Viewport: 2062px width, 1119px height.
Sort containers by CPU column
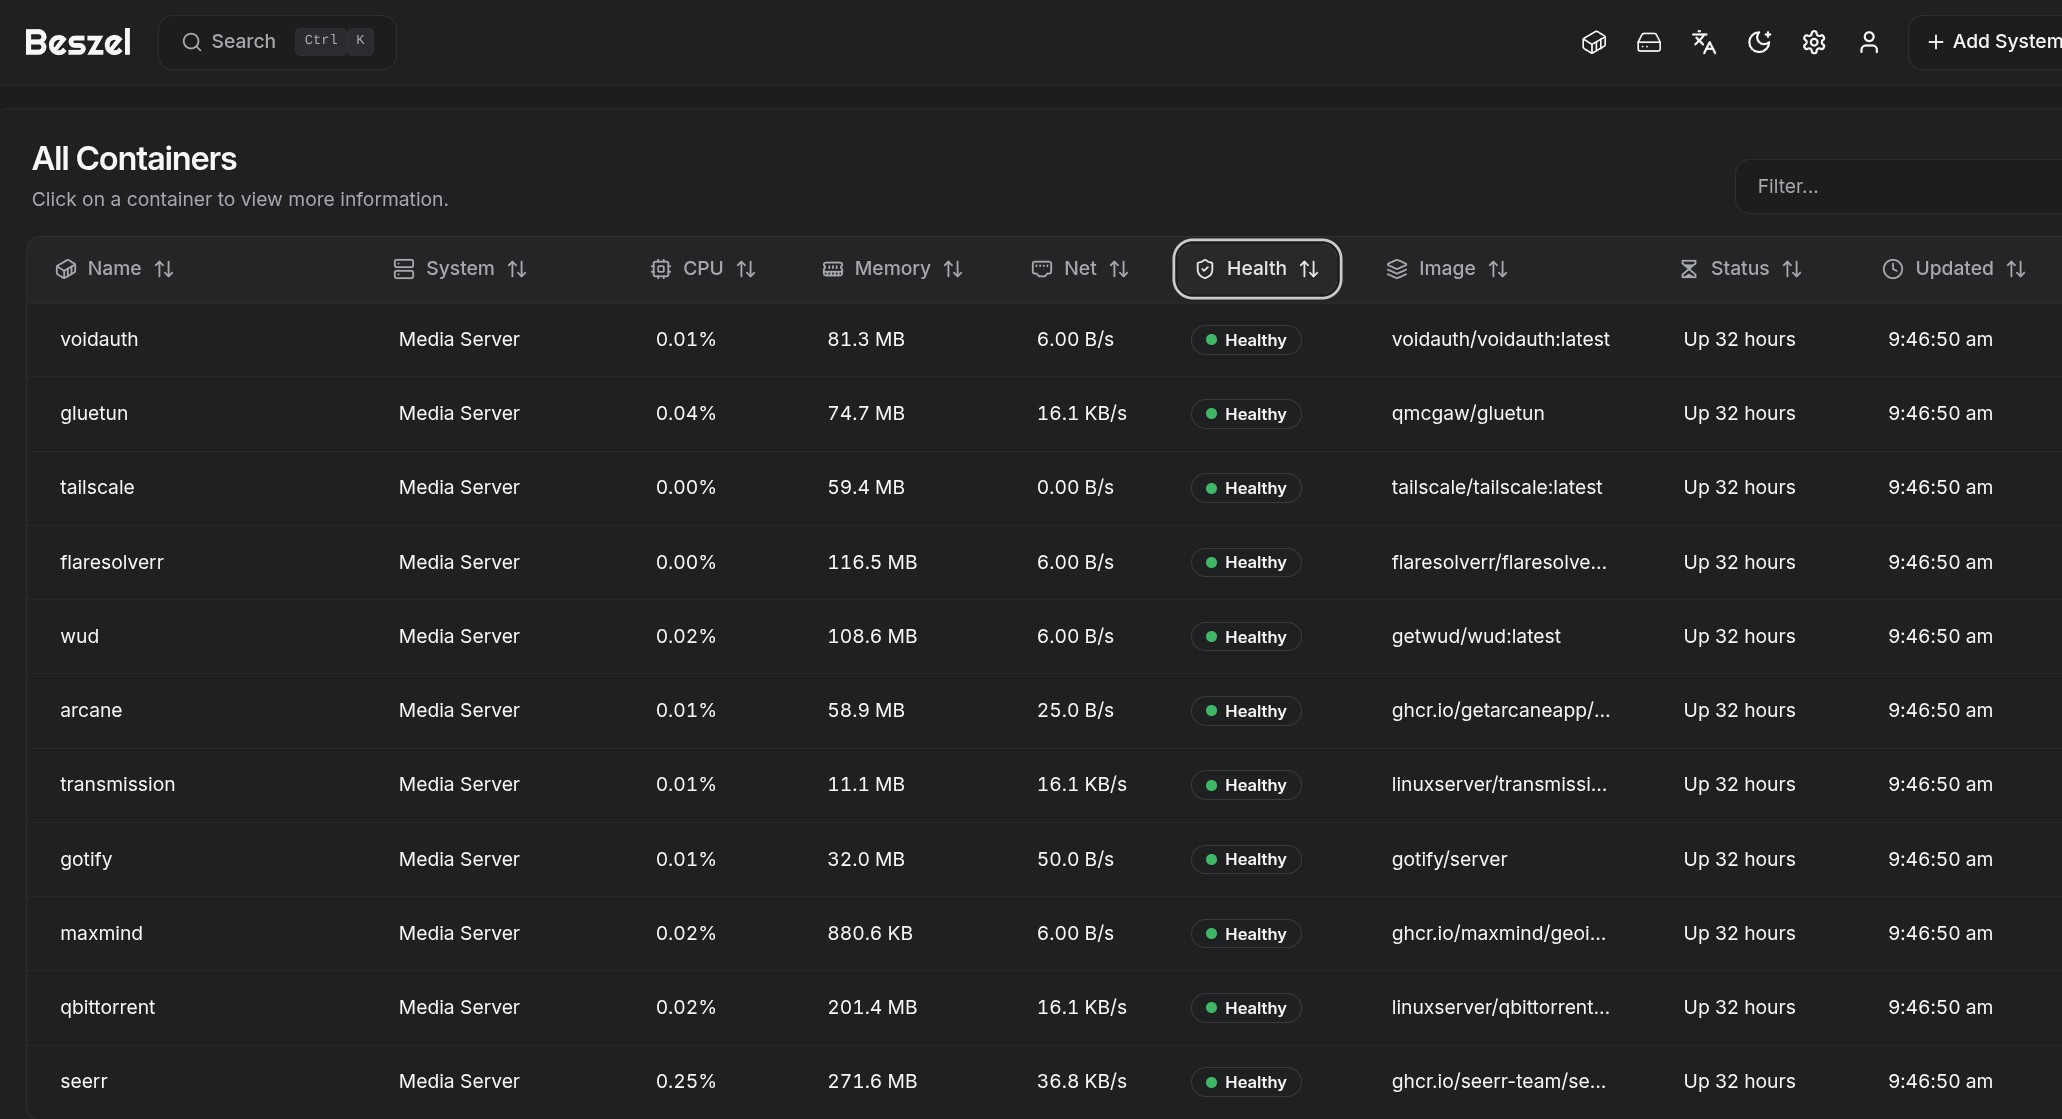click(703, 269)
